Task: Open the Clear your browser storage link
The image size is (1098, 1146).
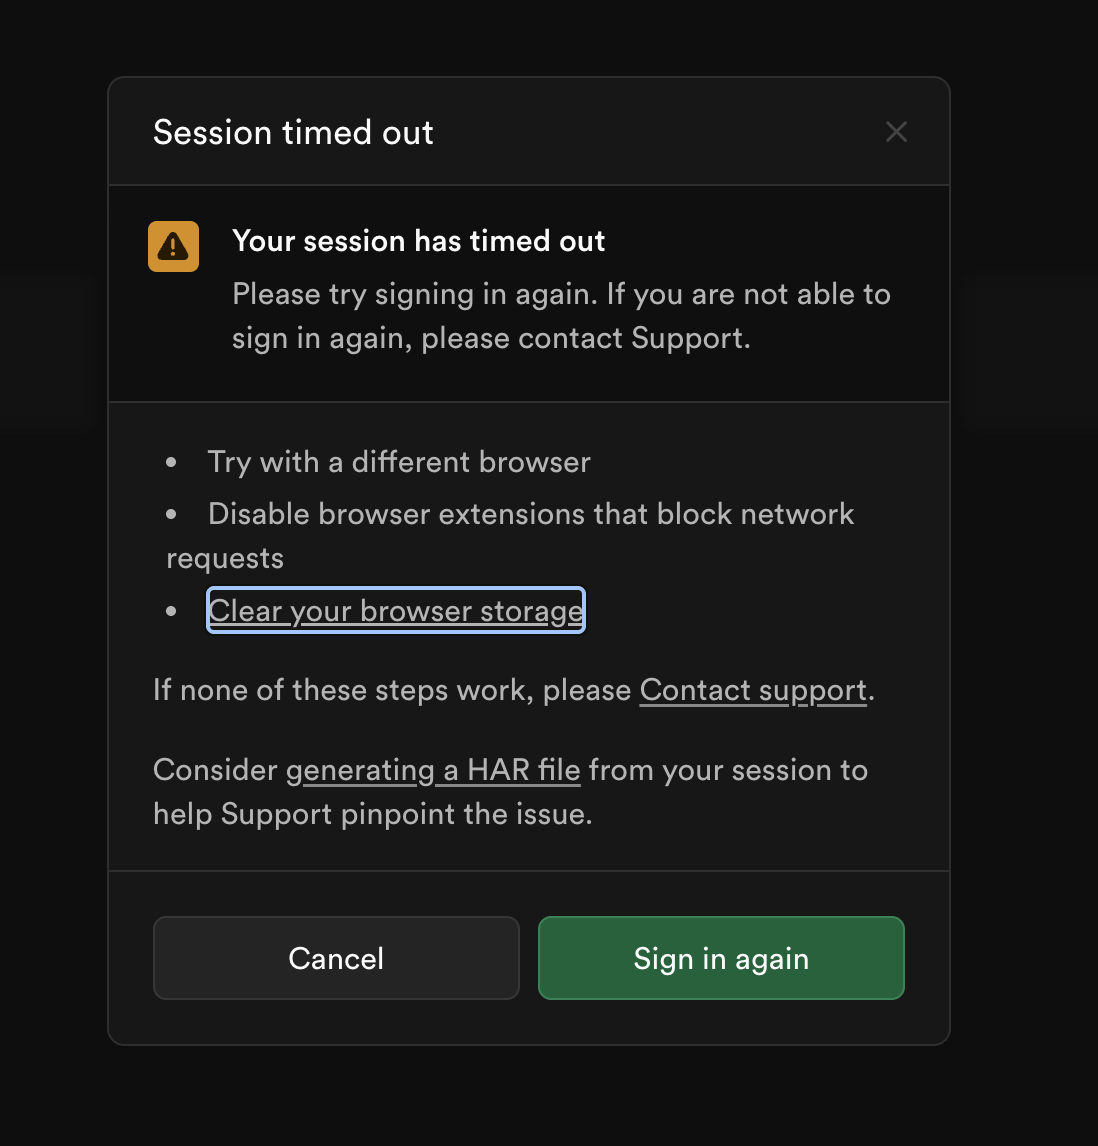Action: click(396, 611)
